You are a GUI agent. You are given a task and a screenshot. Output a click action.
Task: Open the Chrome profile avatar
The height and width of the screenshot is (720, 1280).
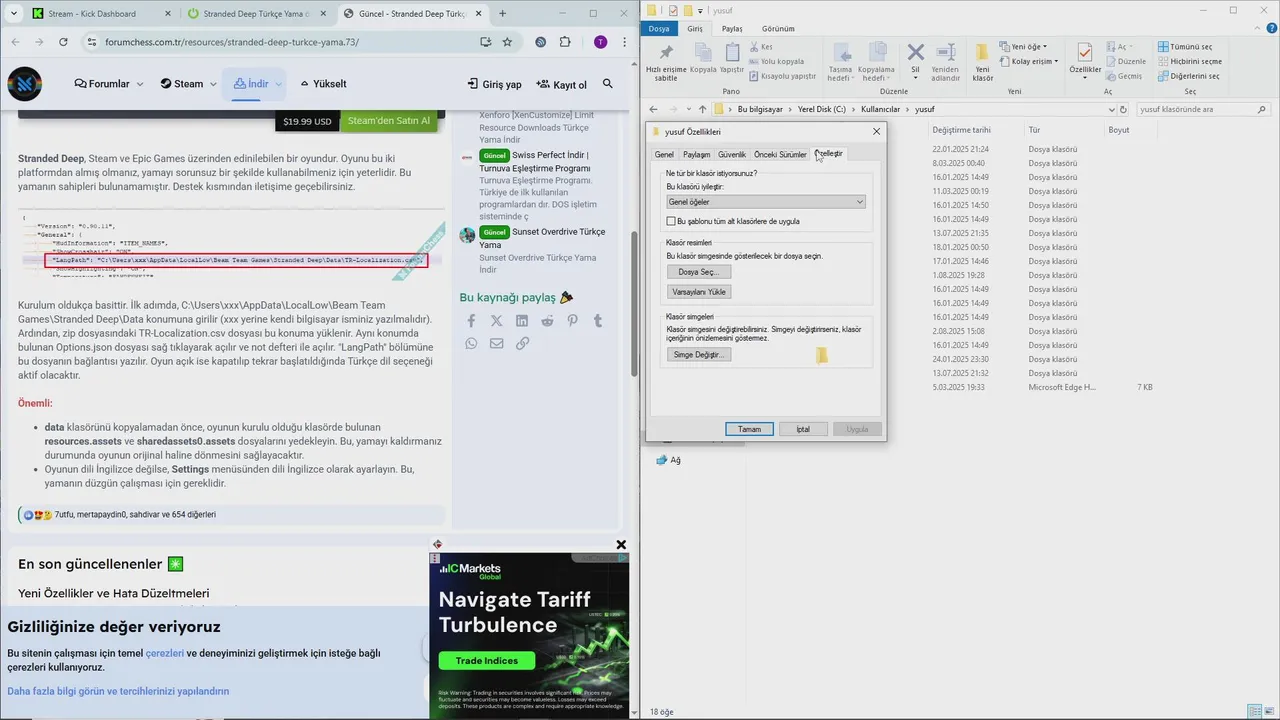click(x=600, y=42)
